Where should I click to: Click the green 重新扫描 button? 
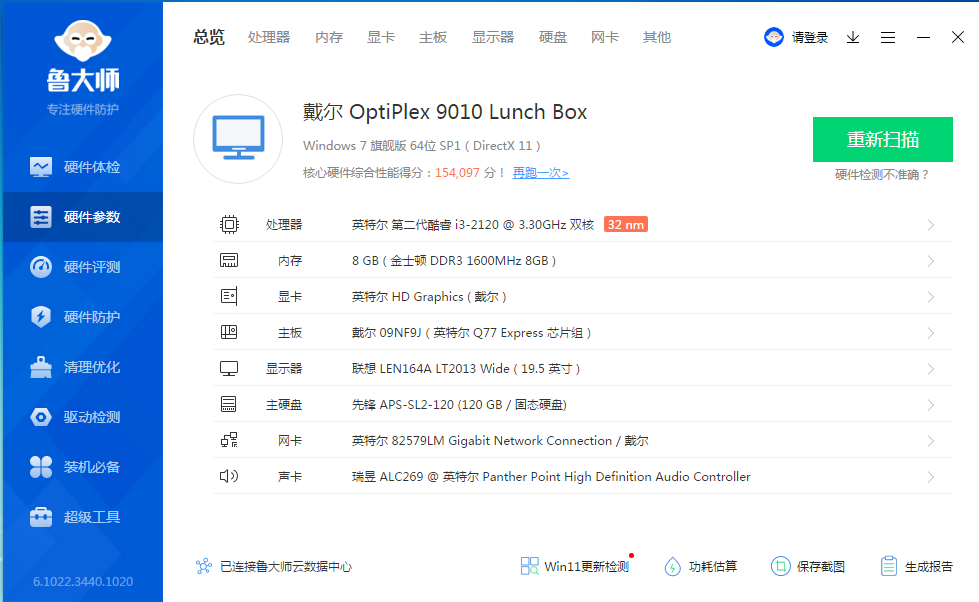coord(882,139)
